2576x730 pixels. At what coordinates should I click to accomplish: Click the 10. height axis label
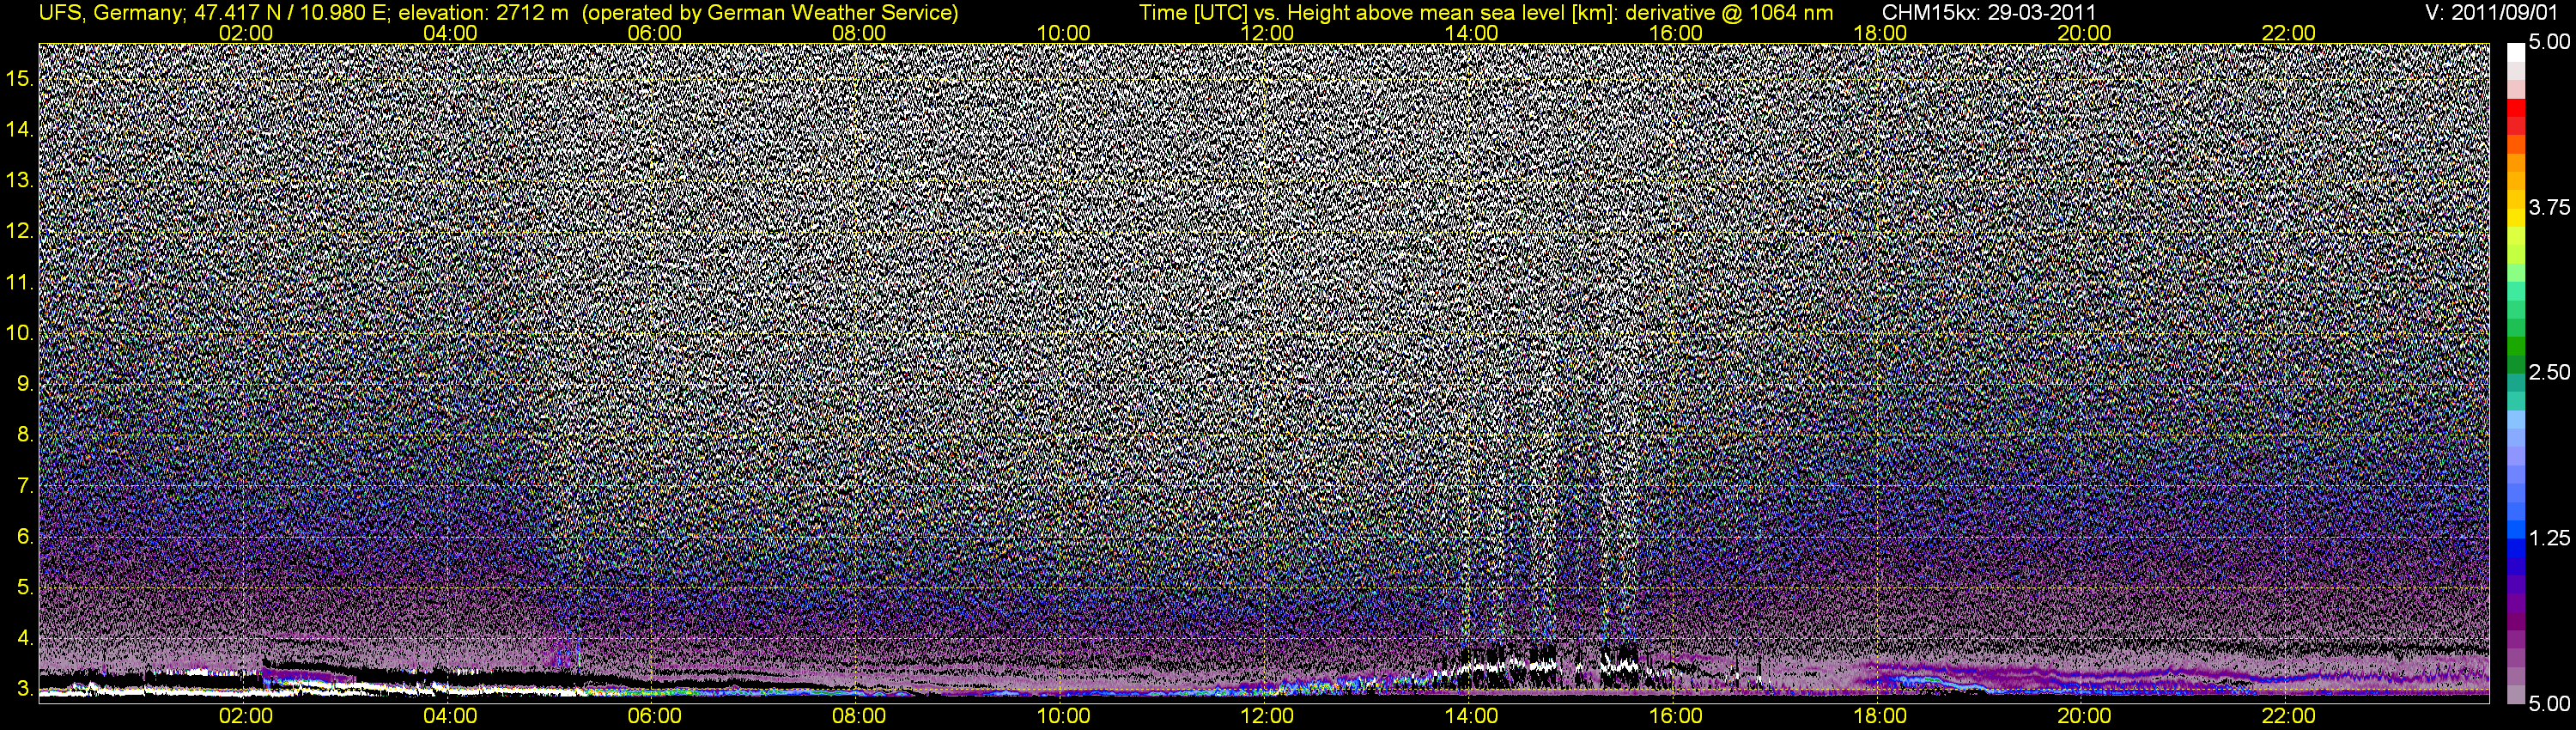(x=20, y=333)
